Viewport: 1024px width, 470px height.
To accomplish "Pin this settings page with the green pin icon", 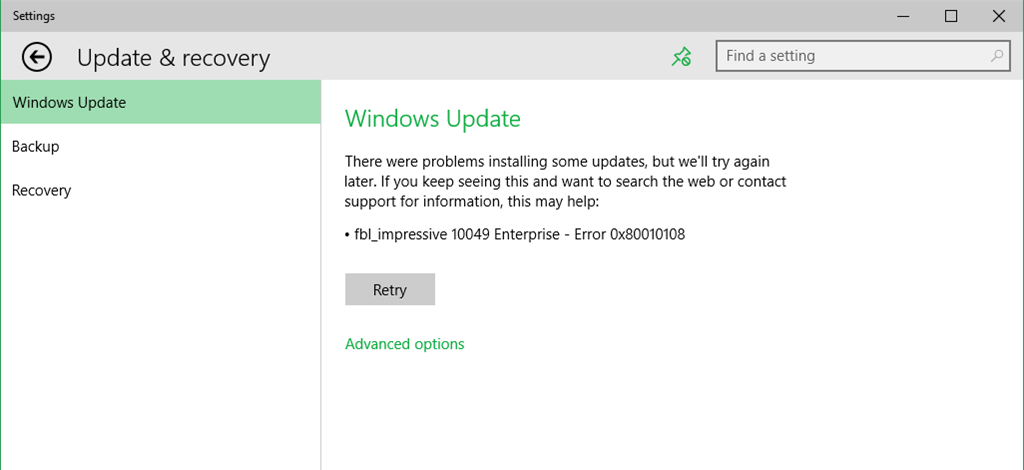I will 682,57.
